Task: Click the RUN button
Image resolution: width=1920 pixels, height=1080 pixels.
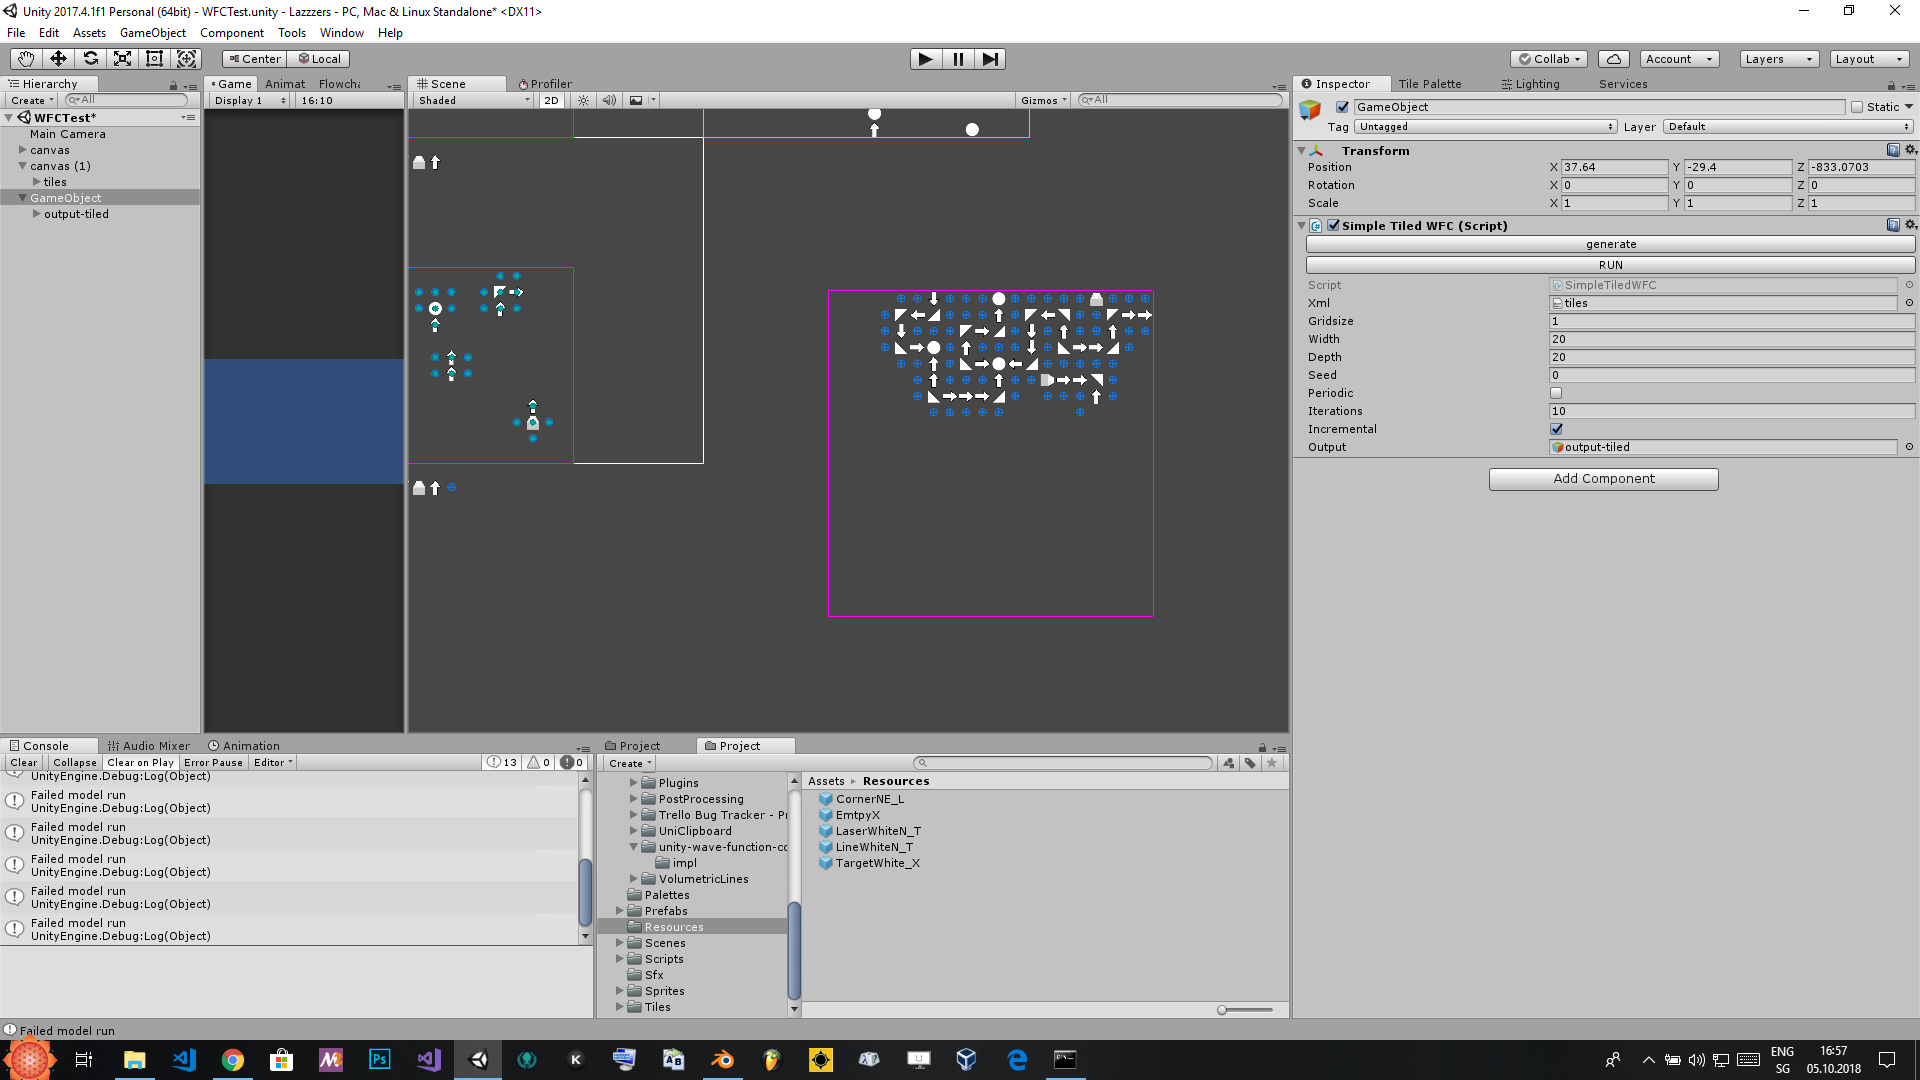Action: 1611,265
